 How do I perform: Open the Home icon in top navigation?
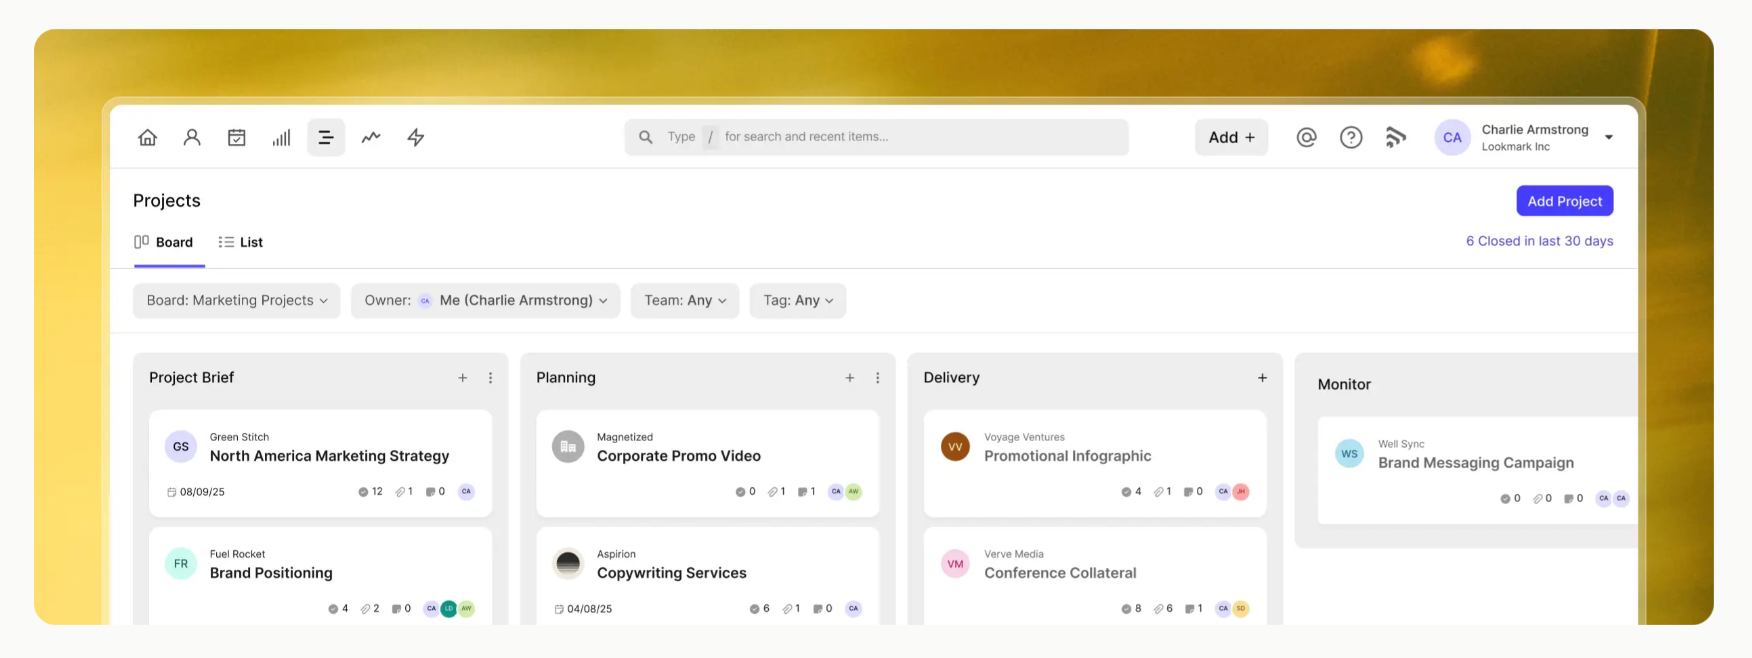click(x=147, y=137)
